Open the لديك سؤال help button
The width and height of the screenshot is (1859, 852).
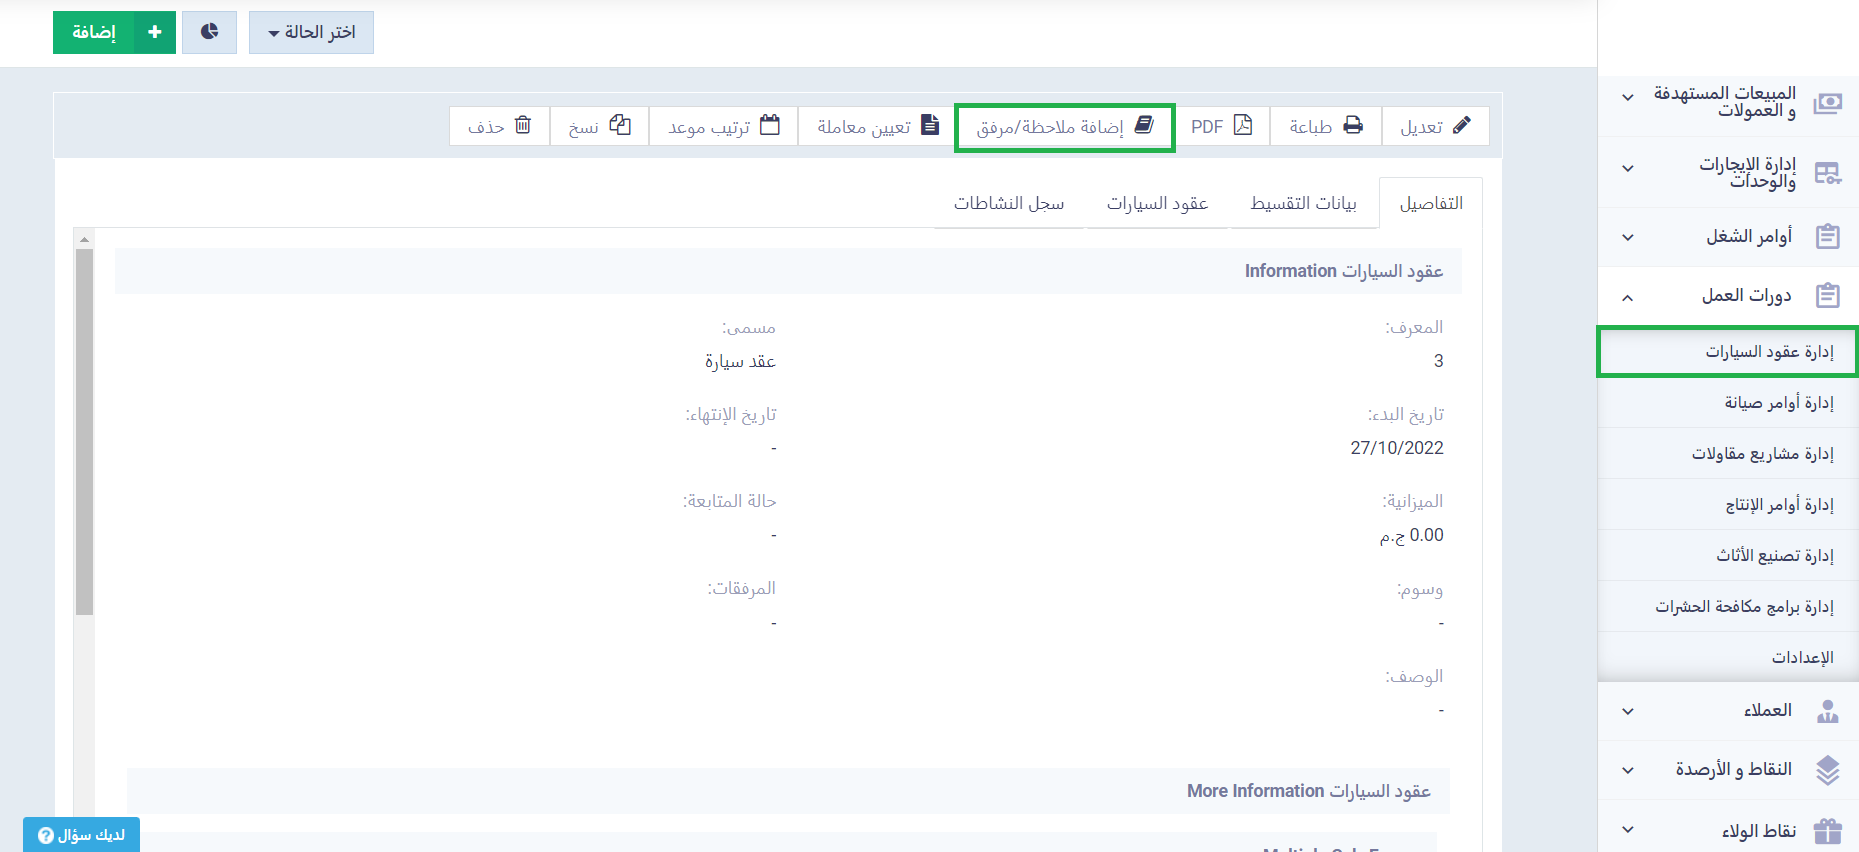[x=82, y=835]
